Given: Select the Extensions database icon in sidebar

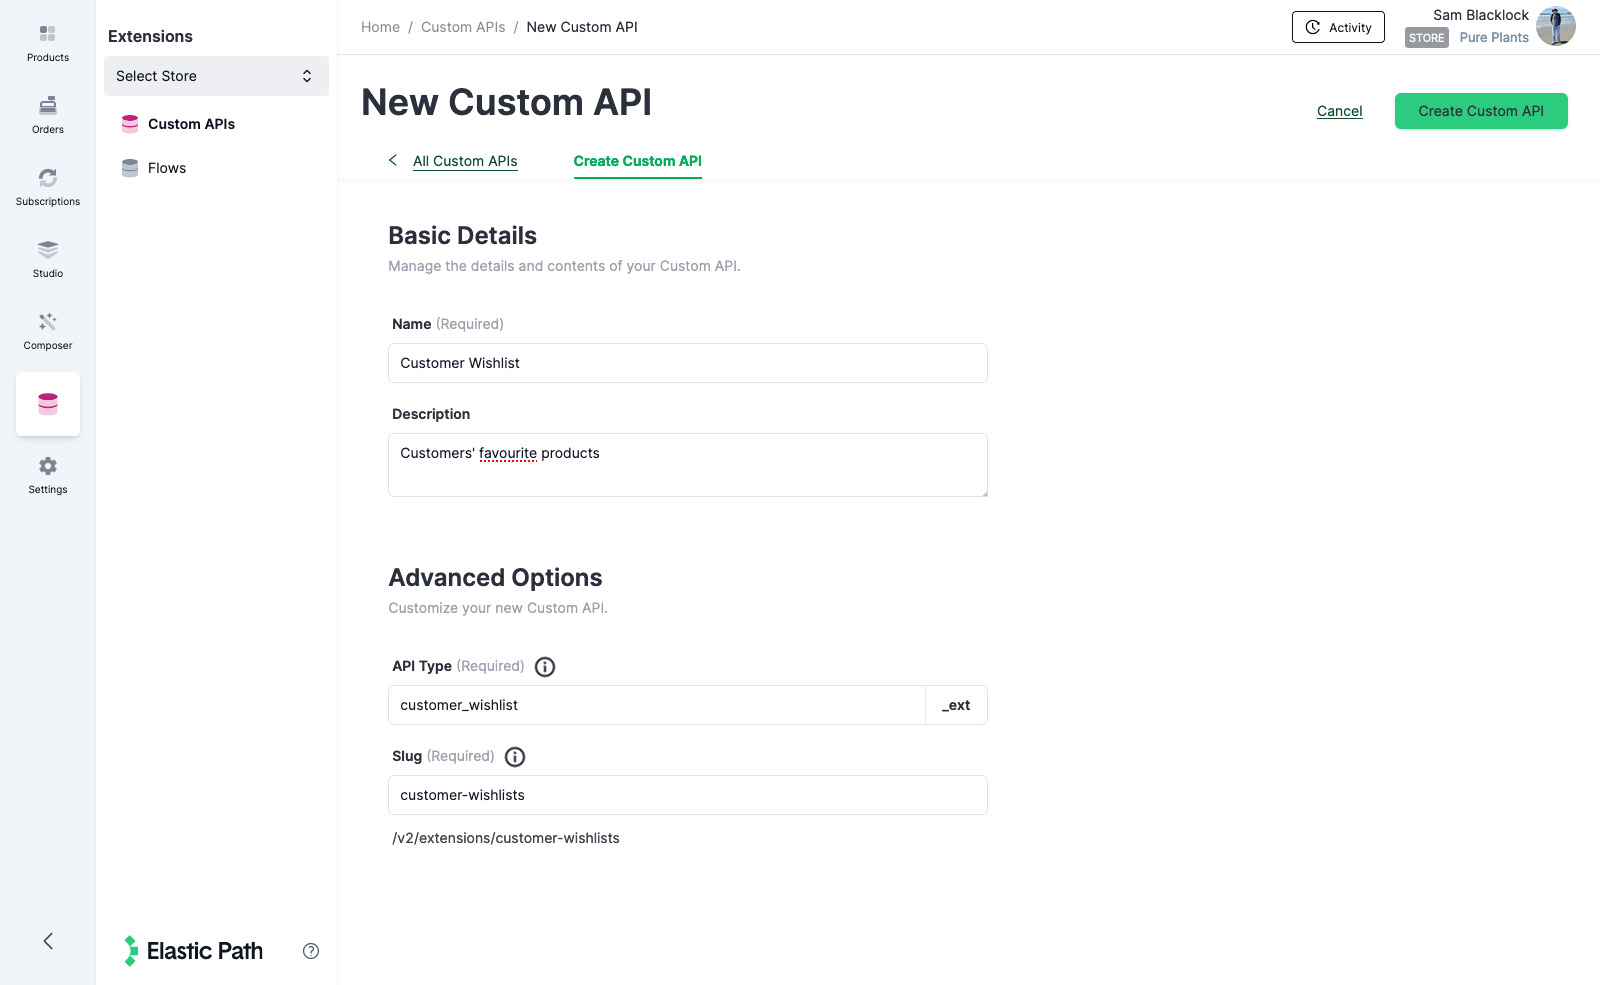Looking at the screenshot, I should 48,404.
